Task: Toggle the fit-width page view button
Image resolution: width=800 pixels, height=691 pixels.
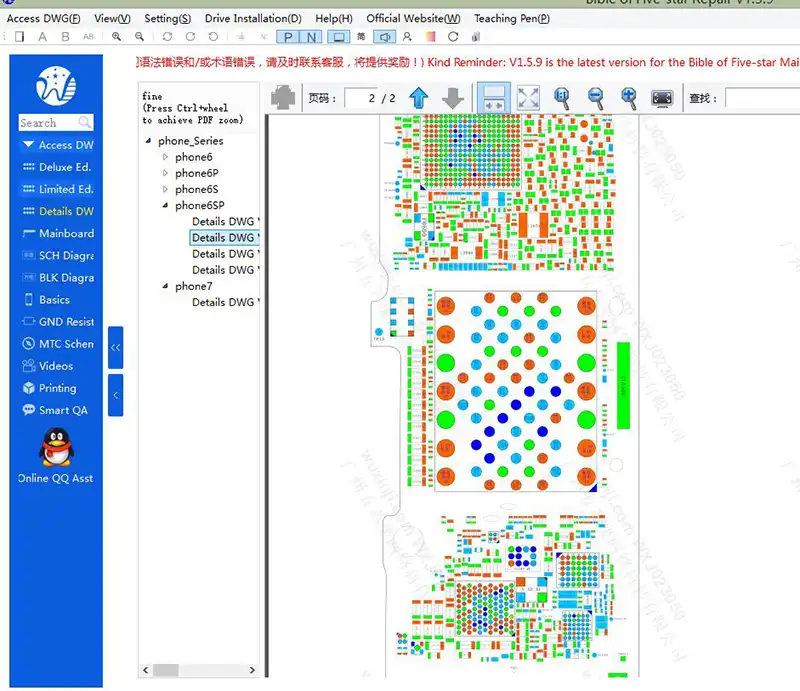Action: click(494, 97)
